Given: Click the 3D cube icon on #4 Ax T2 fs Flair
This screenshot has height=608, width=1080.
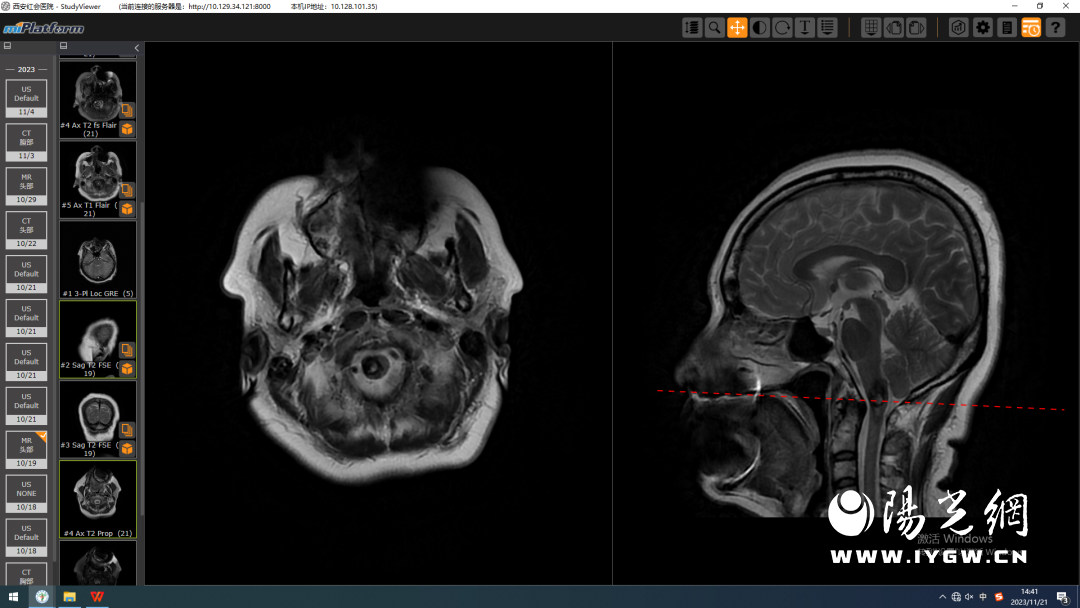Looking at the screenshot, I should click(x=127, y=129).
